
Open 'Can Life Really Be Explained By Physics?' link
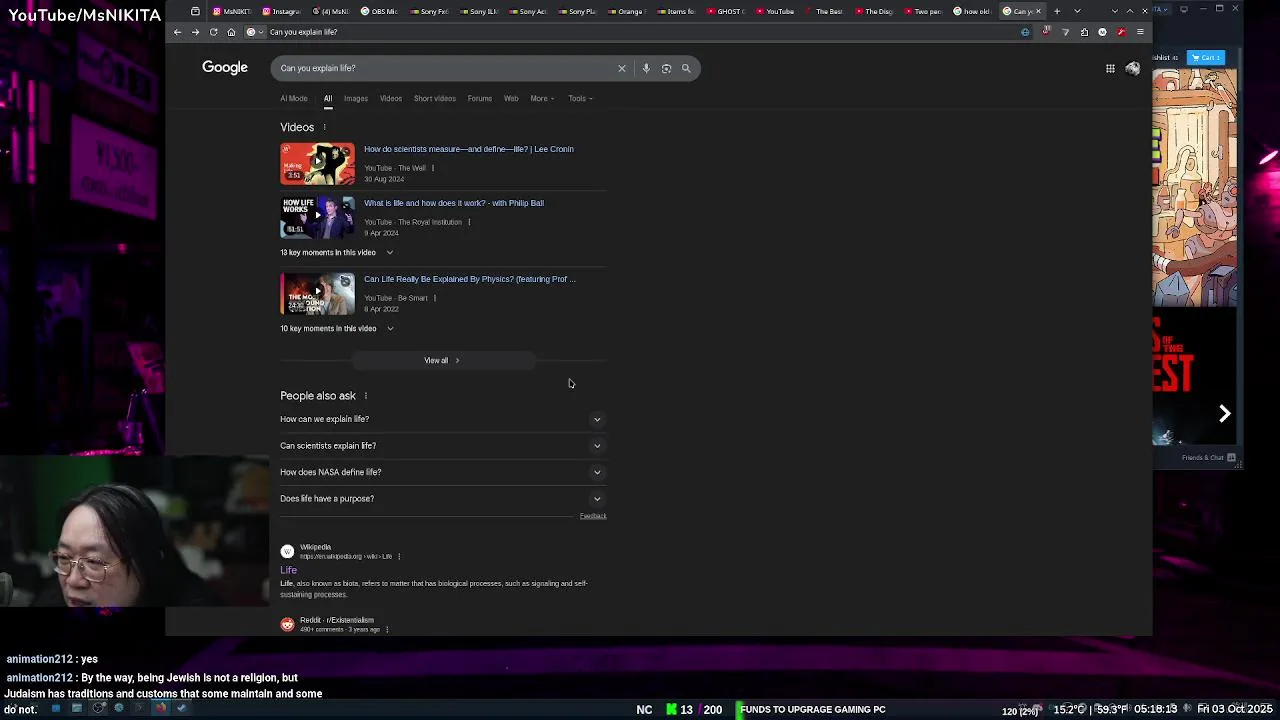(x=470, y=279)
